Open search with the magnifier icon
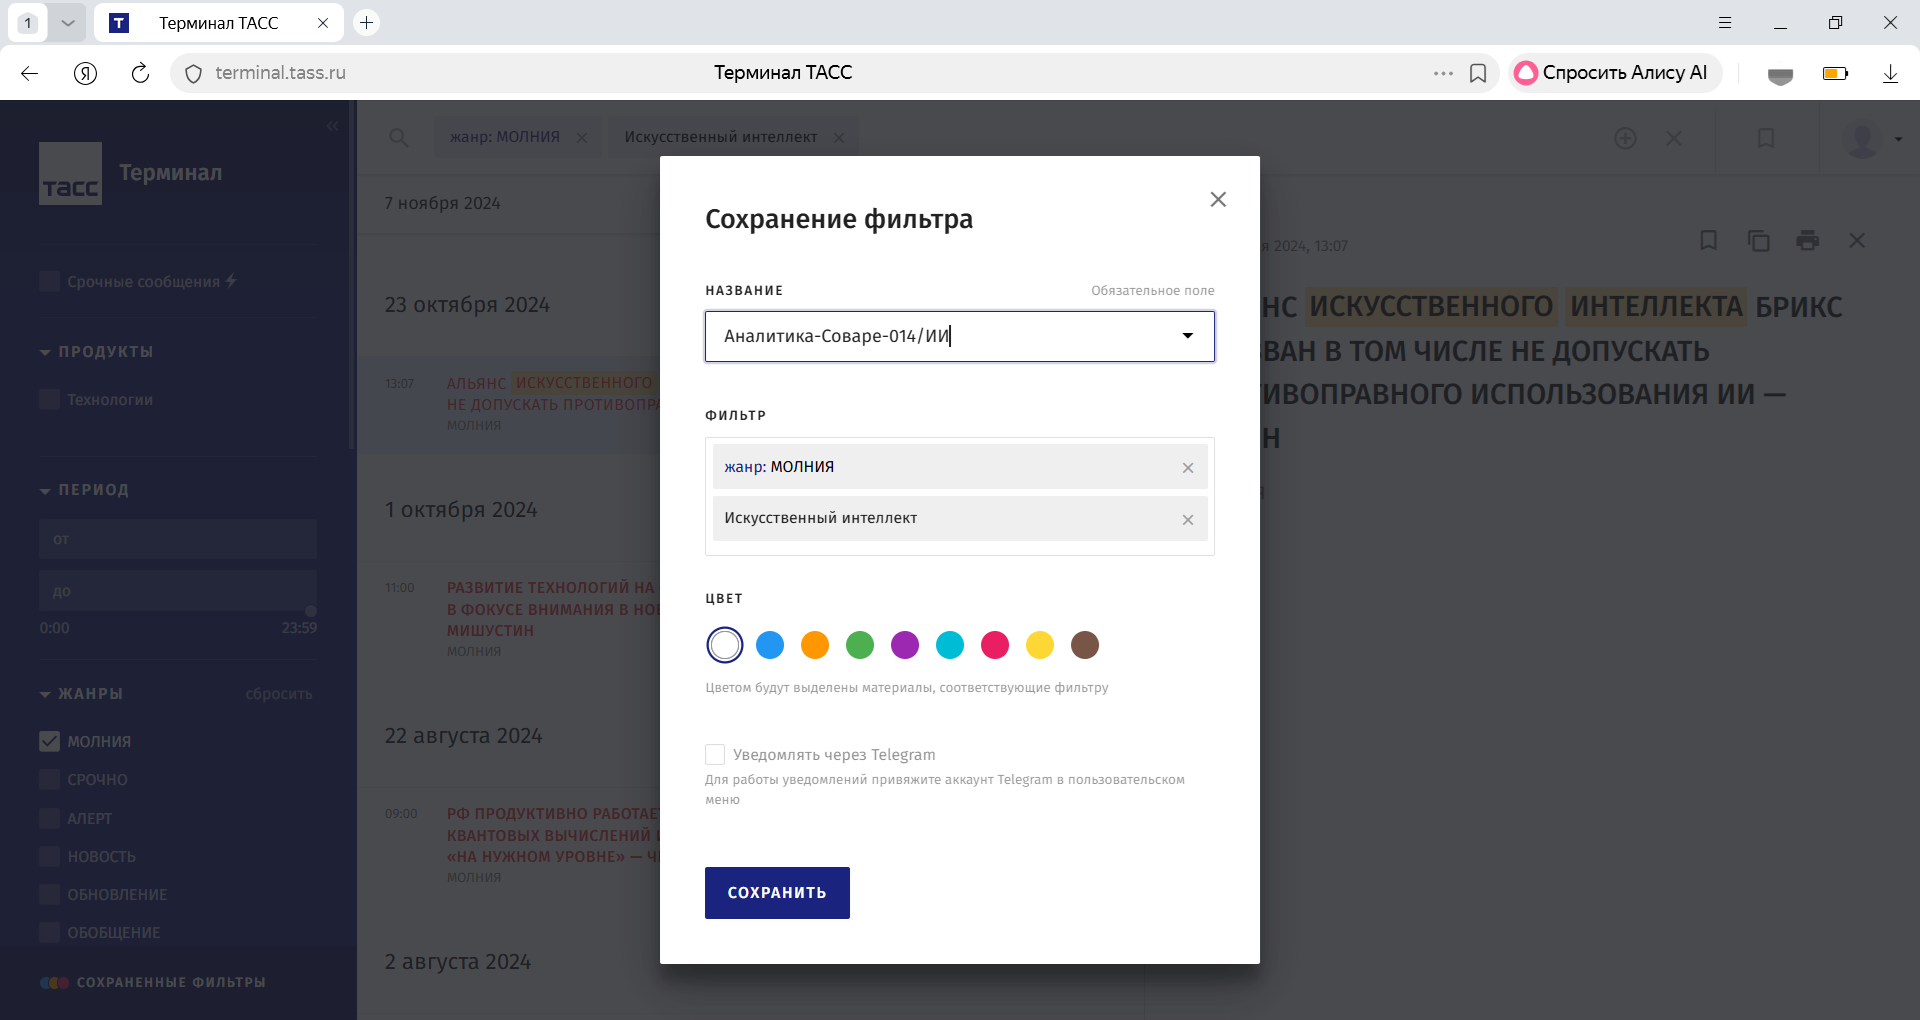 click(x=399, y=138)
